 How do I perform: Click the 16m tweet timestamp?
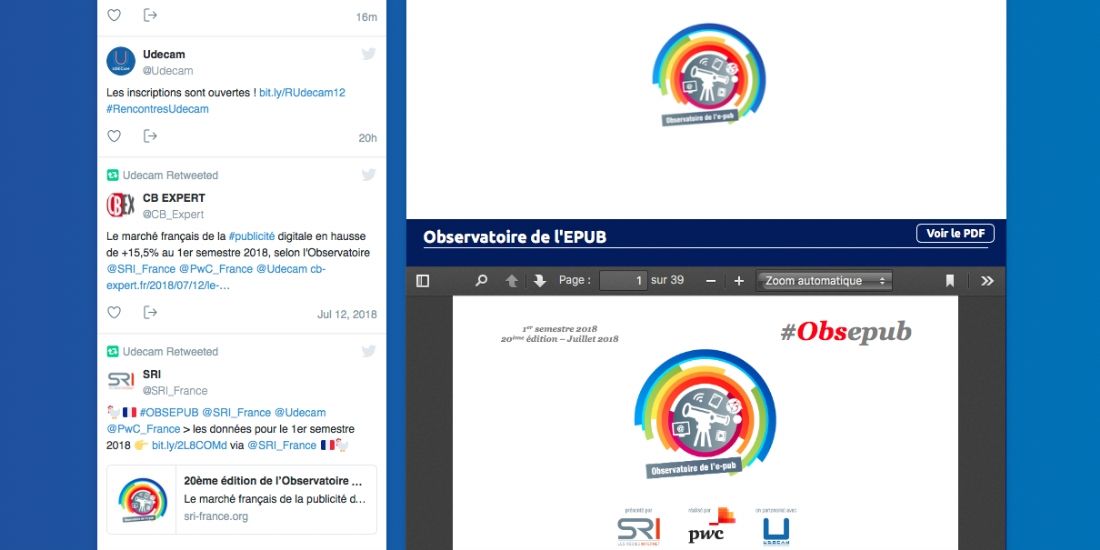(366, 18)
